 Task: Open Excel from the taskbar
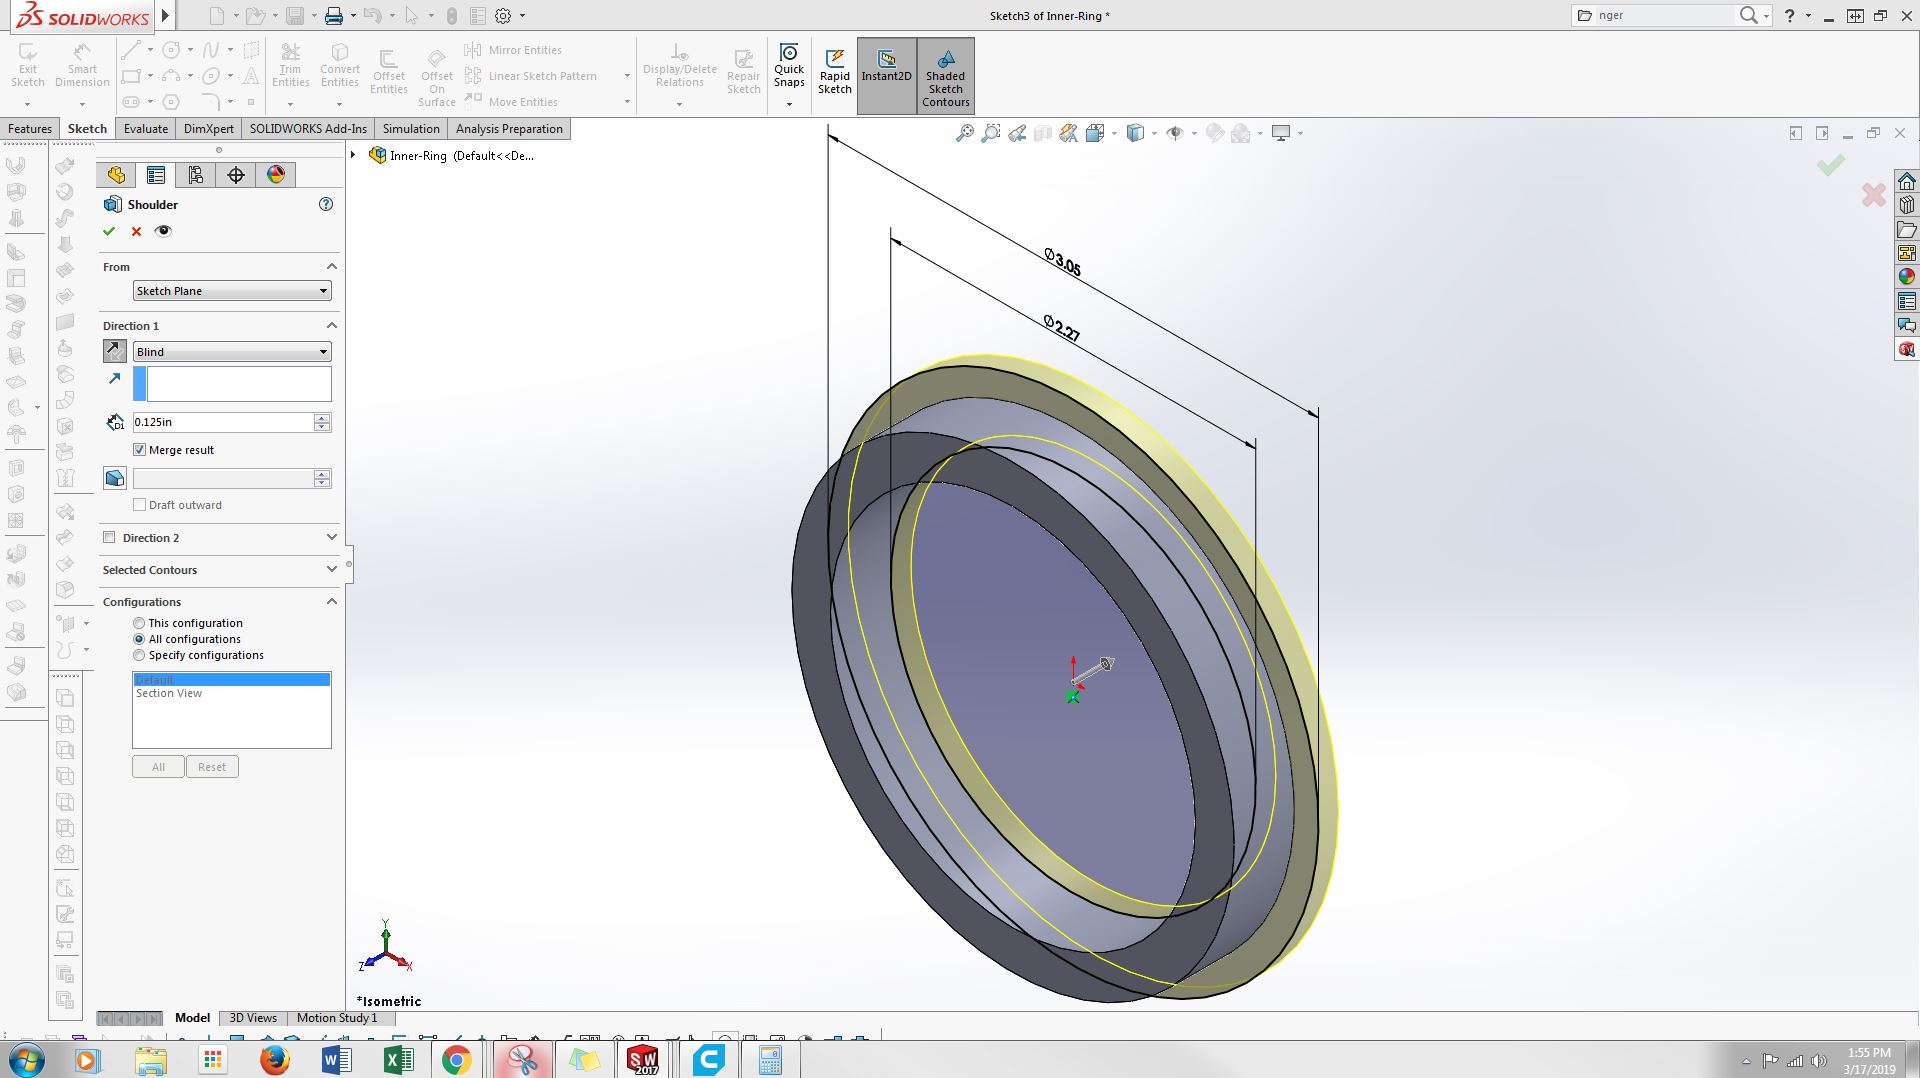point(398,1059)
